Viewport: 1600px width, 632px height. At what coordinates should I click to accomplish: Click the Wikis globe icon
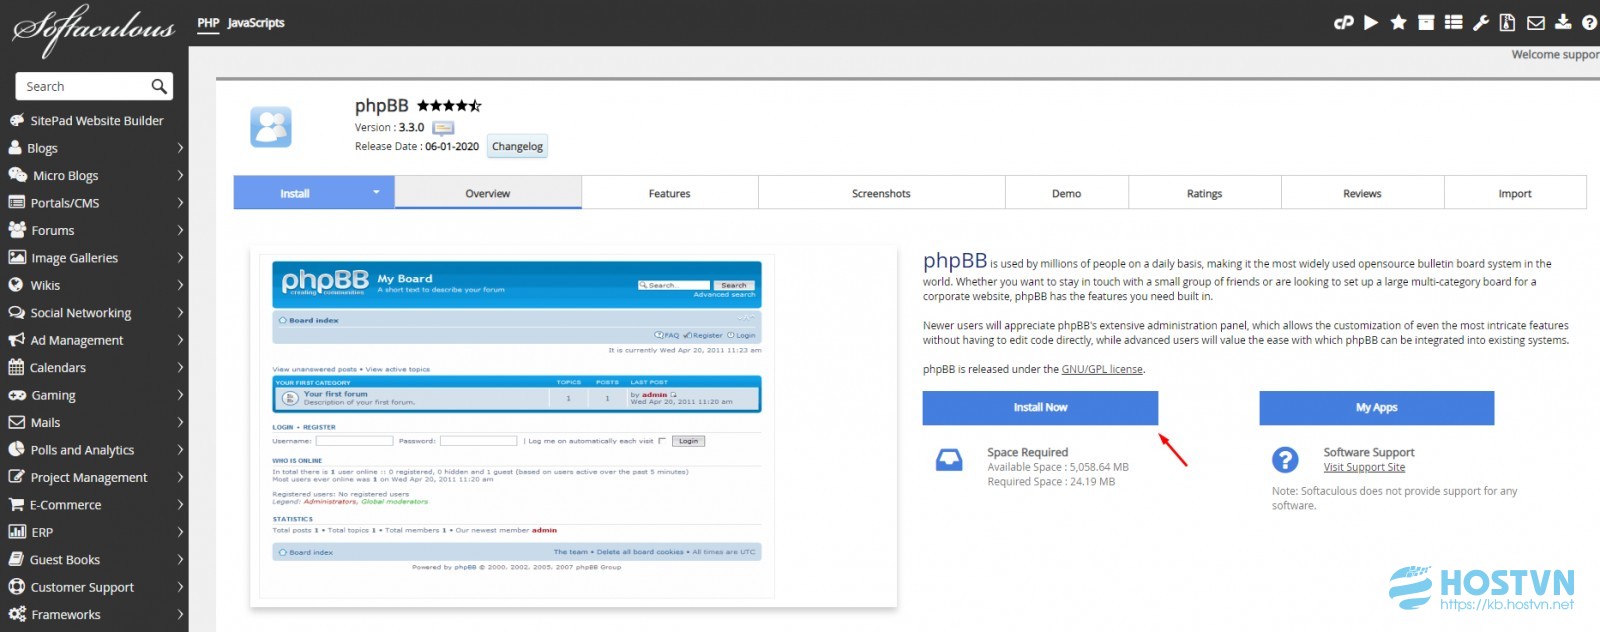(16, 285)
